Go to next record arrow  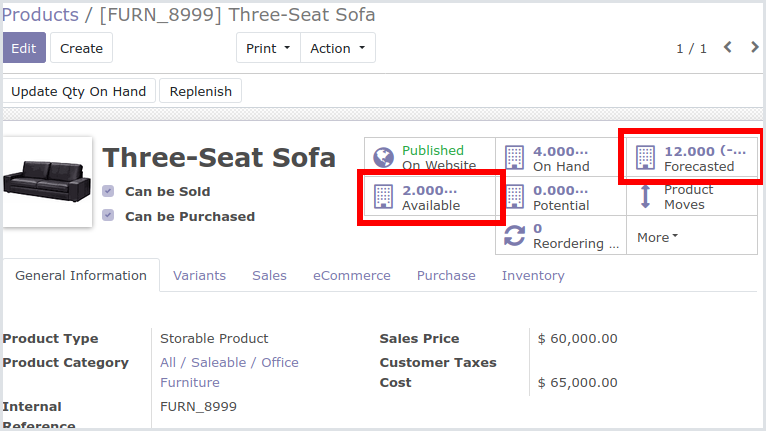755,47
